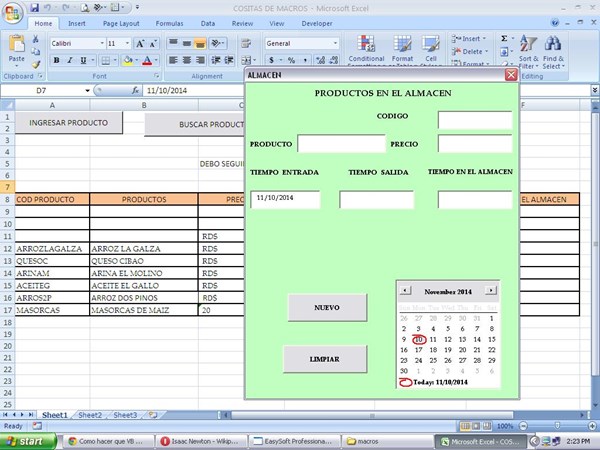Click Delete cells button

coord(469,51)
